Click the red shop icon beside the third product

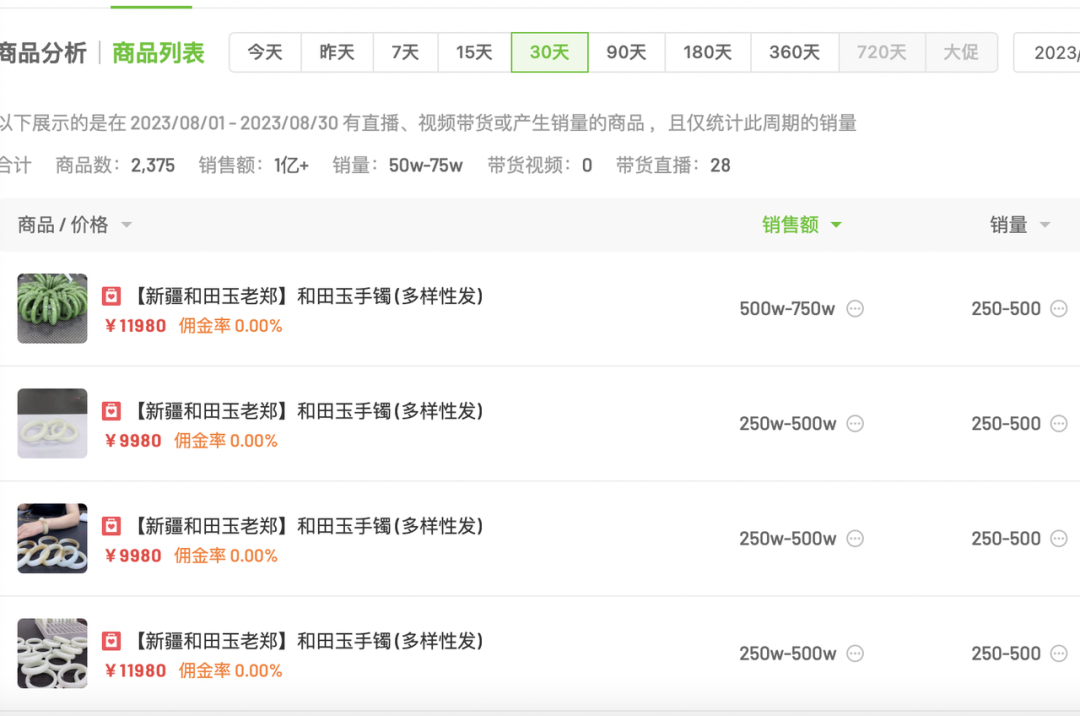click(111, 526)
